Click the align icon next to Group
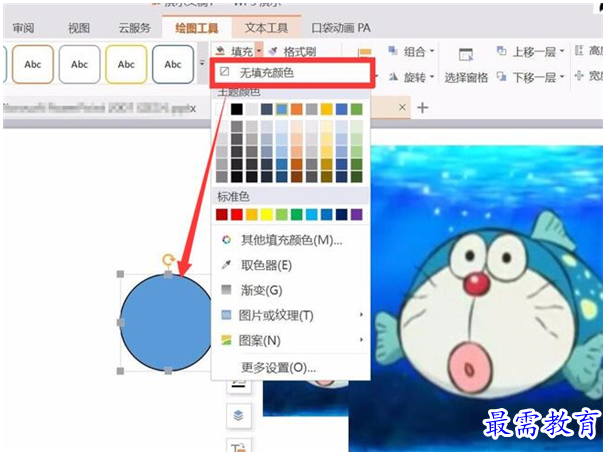 point(364,53)
